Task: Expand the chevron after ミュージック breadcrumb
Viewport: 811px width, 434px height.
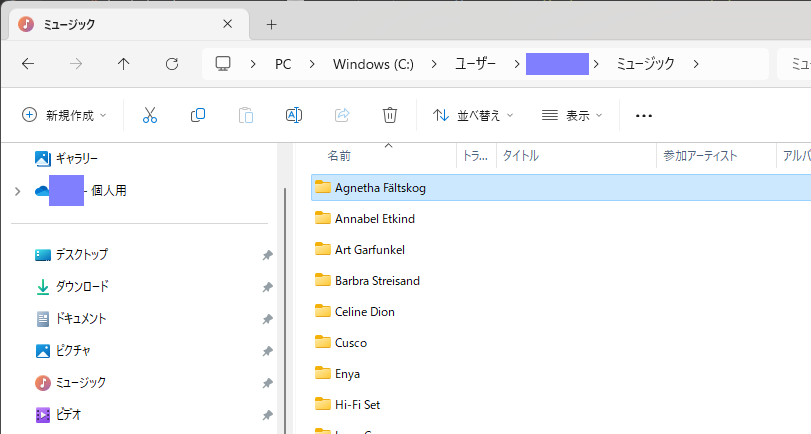Action: 696,64
